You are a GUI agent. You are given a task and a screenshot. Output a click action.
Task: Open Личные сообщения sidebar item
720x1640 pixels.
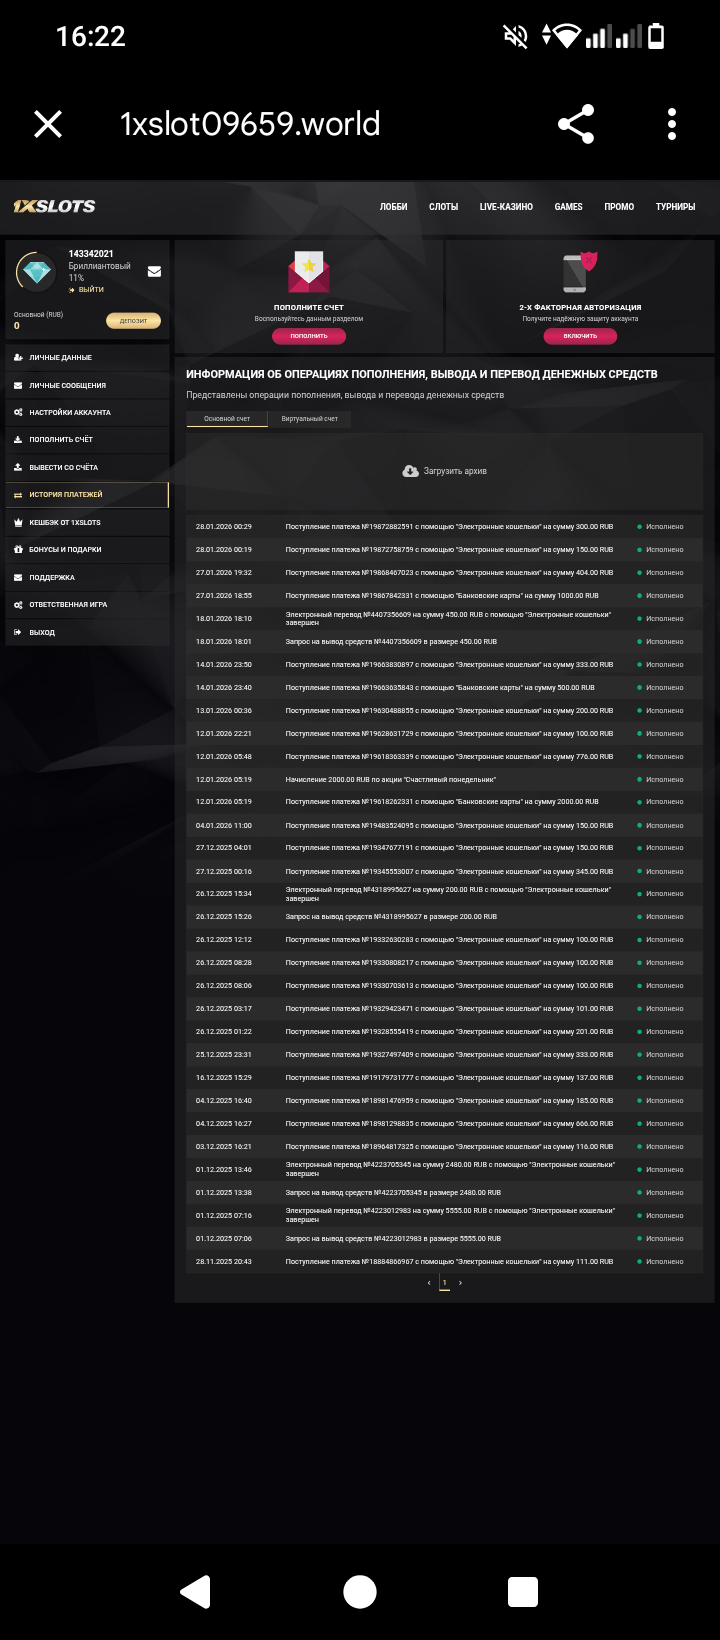point(87,385)
